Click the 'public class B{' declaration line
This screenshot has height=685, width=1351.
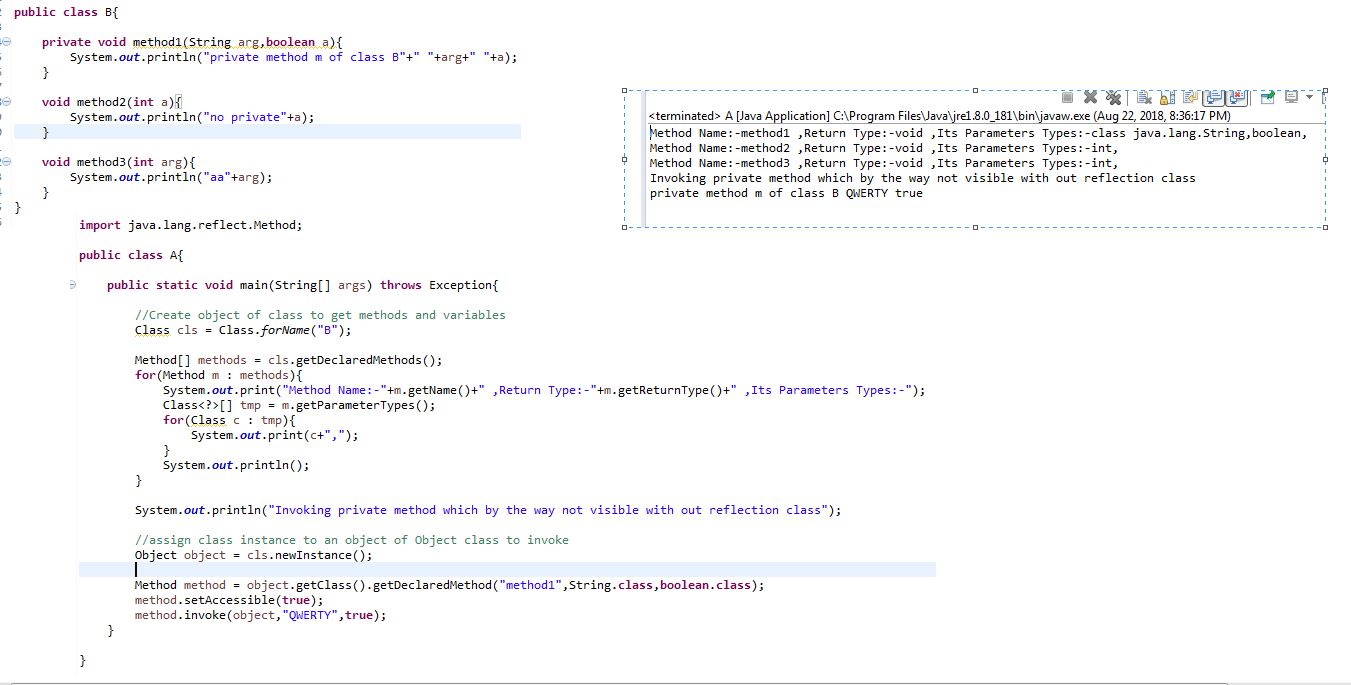tap(67, 12)
